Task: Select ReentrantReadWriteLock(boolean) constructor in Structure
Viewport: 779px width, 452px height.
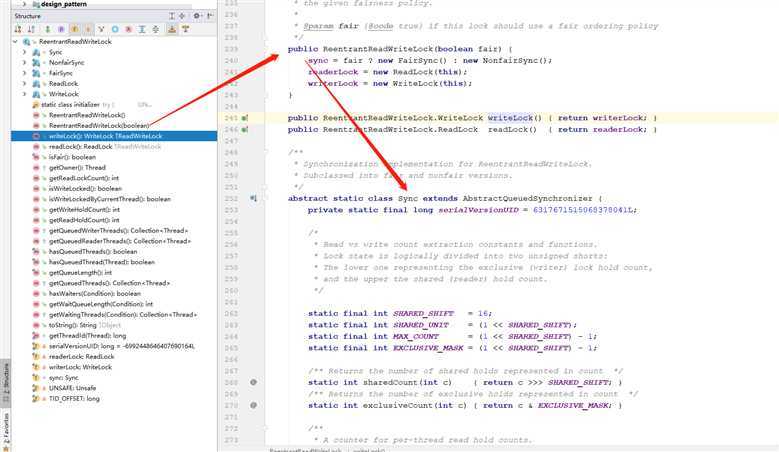Action: pyautogui.click(x=99, y=126)
